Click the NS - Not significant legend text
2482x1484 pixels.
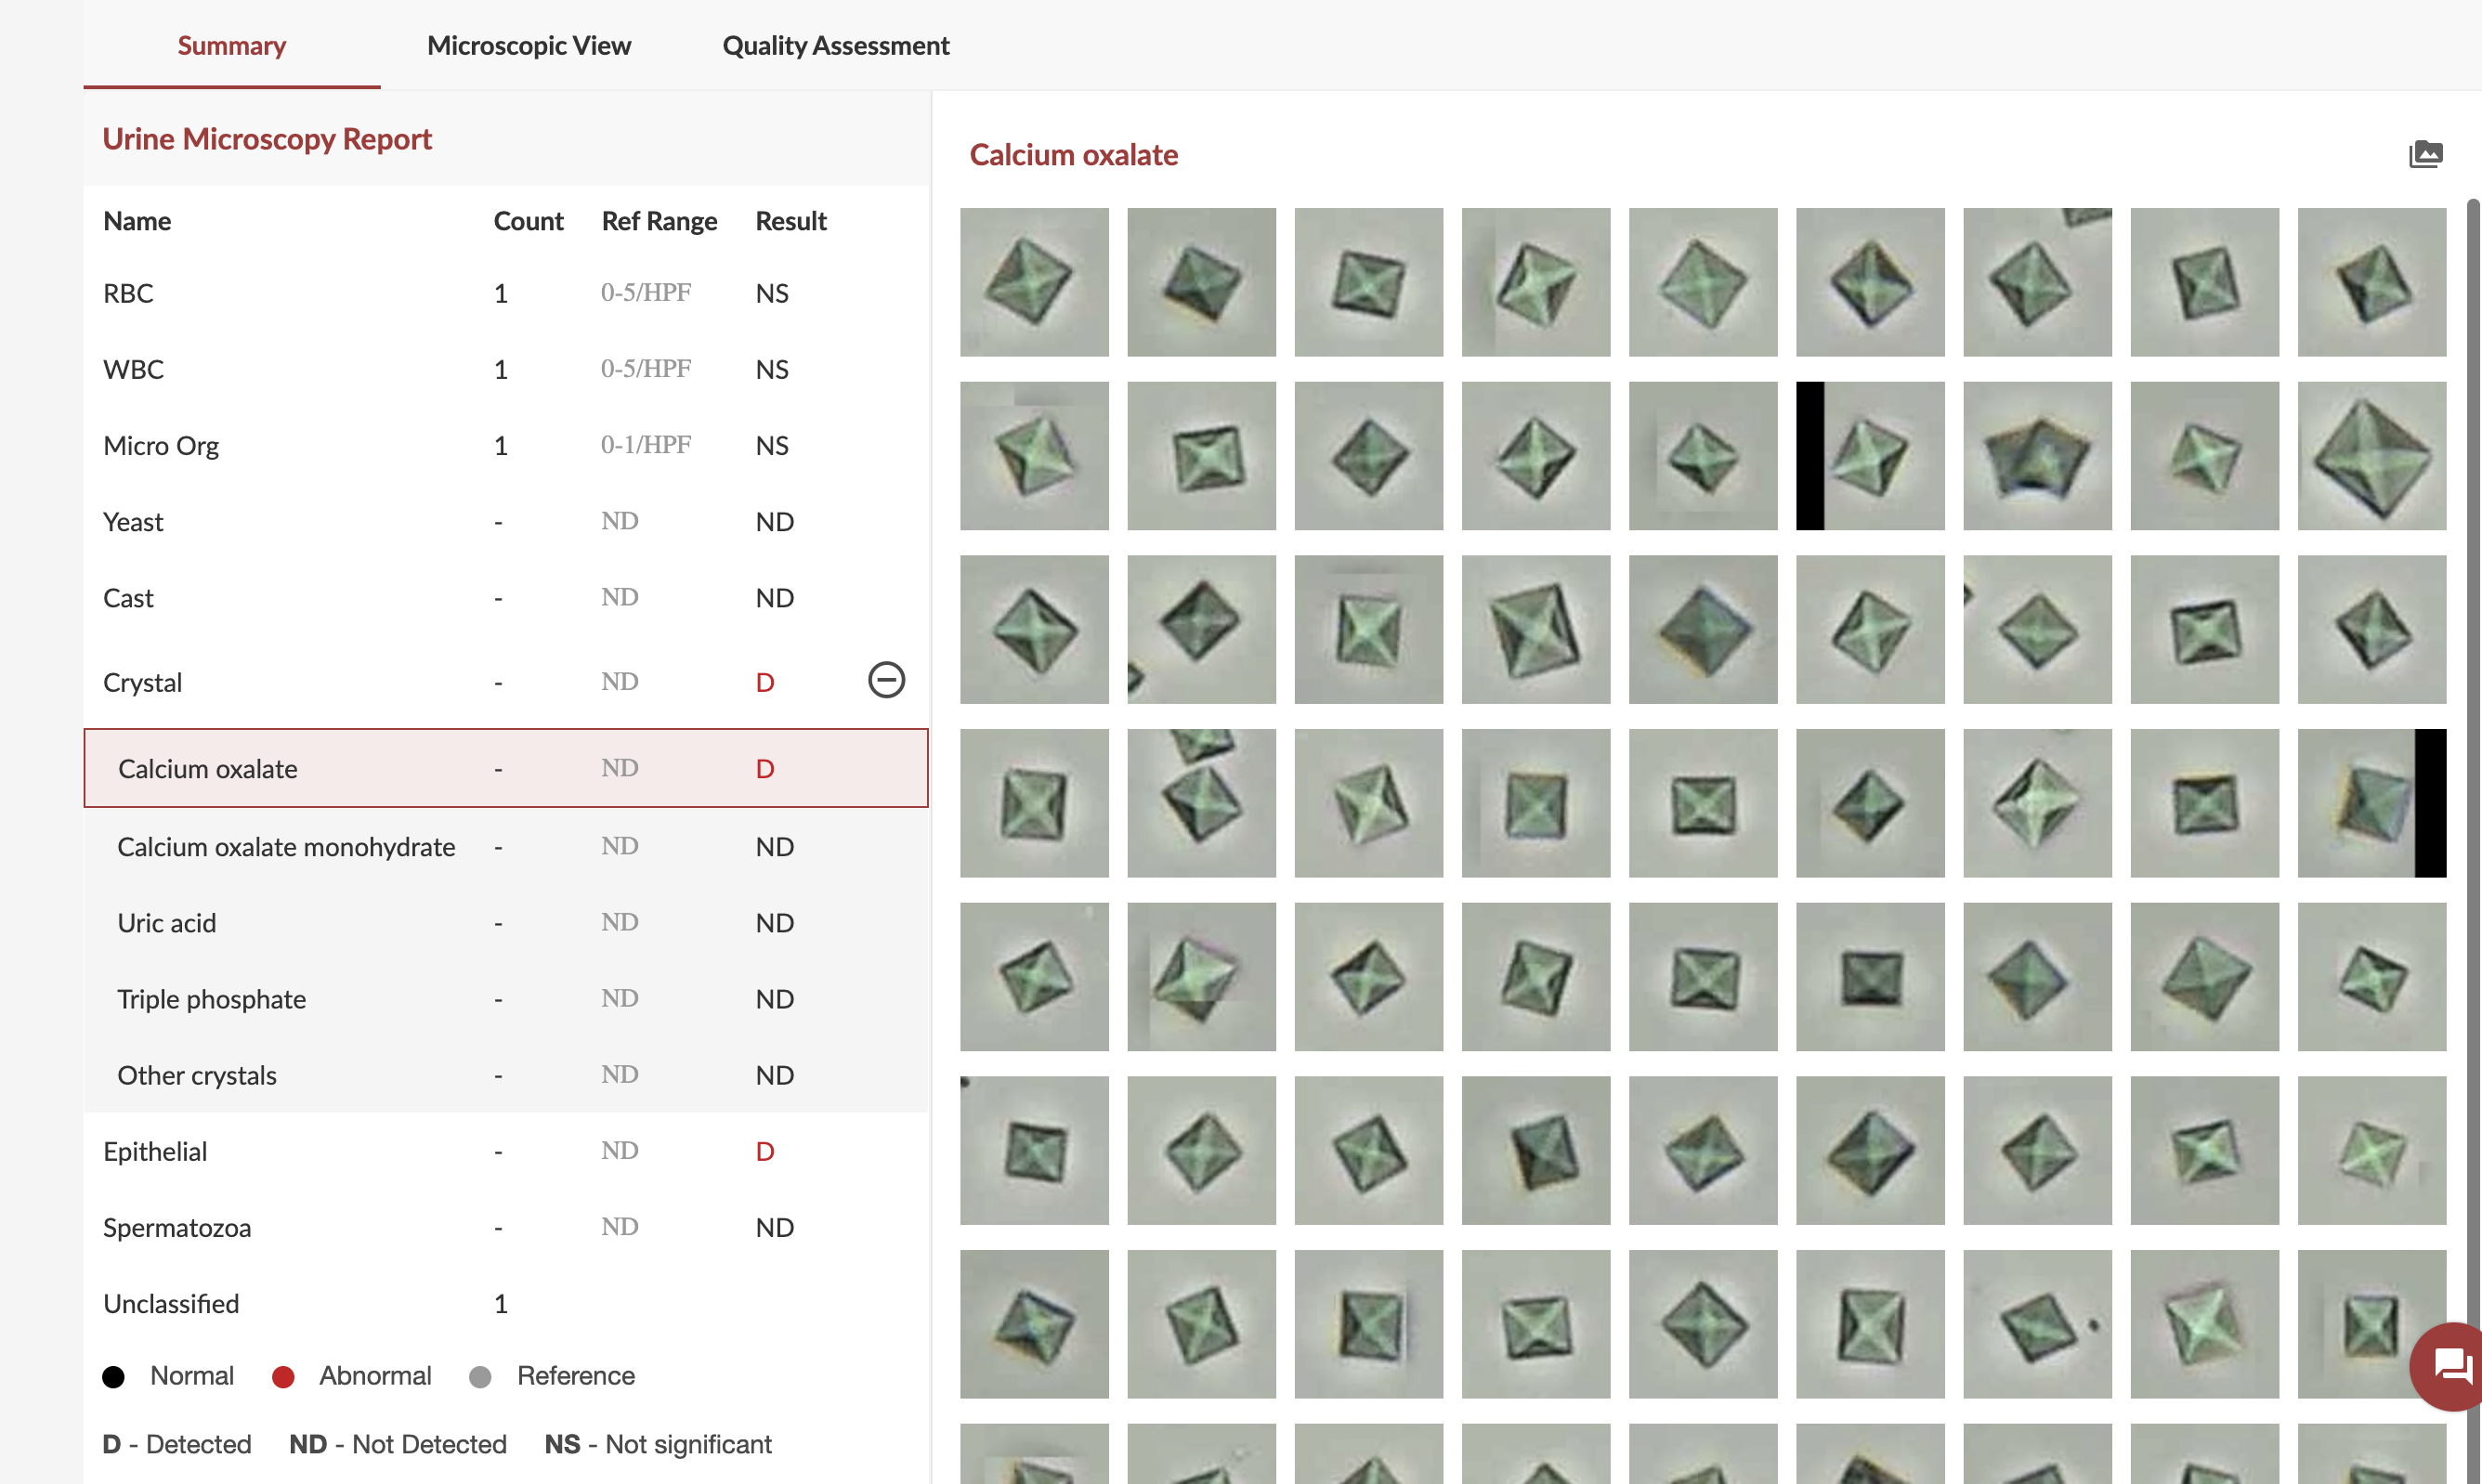coord(657,1443)
